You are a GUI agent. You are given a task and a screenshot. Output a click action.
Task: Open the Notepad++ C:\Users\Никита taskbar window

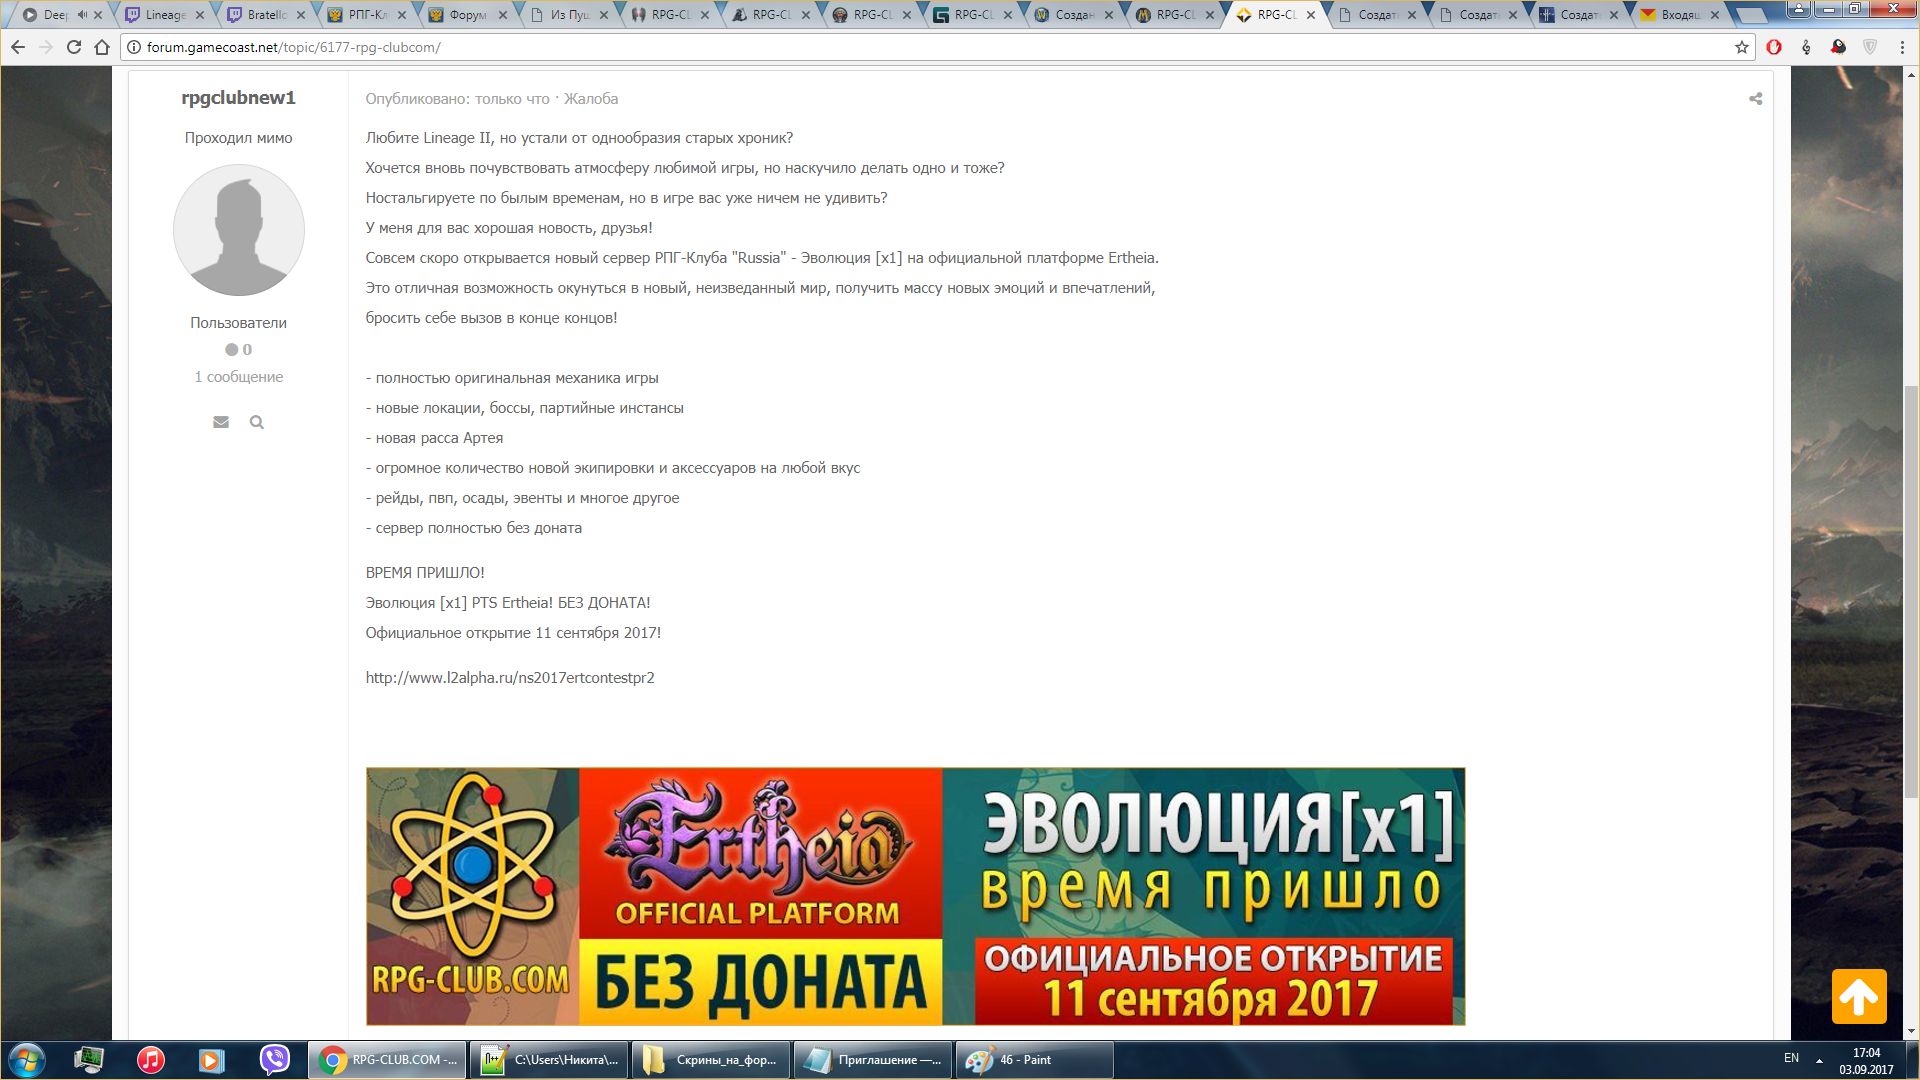tap(549, 1060)
